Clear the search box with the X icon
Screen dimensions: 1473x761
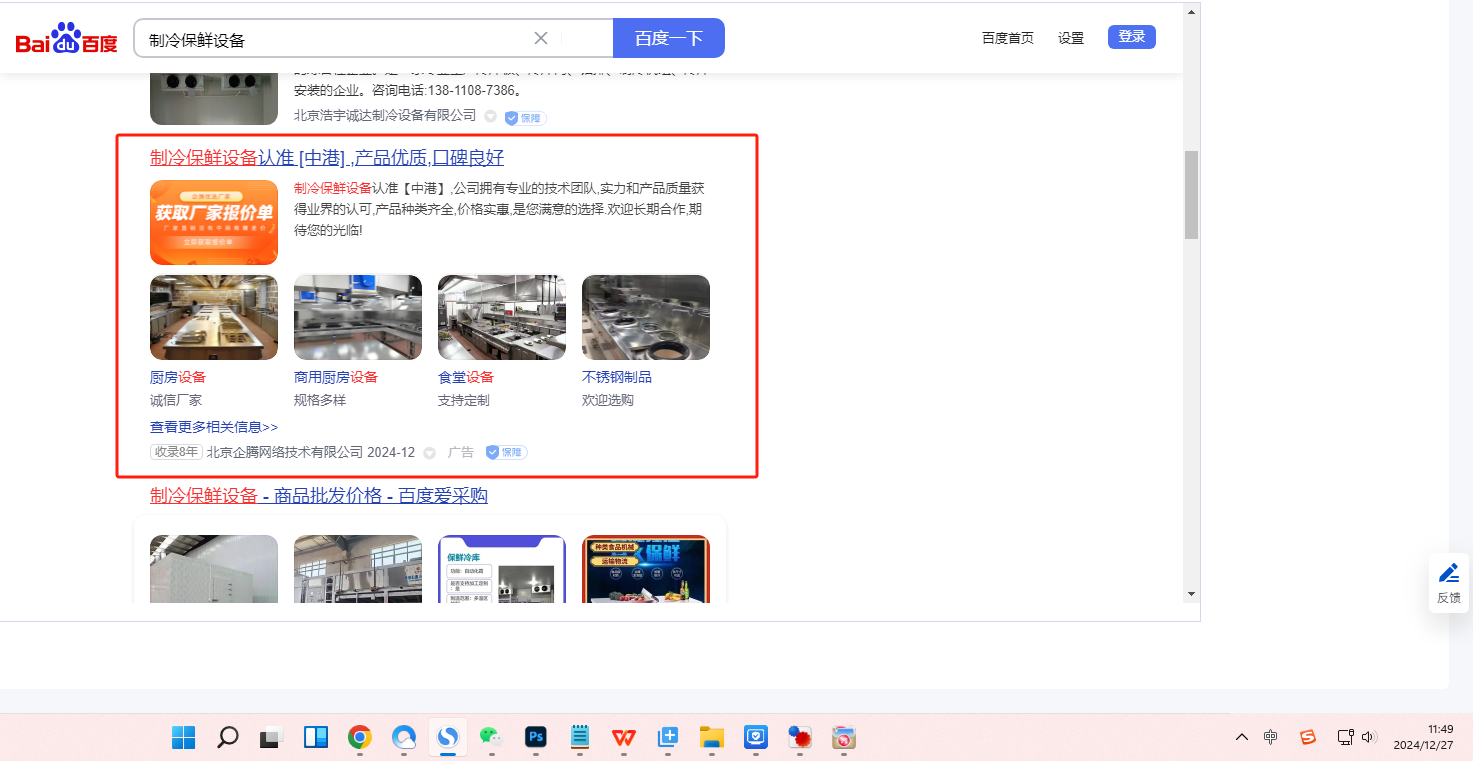[x=541, y=38]
